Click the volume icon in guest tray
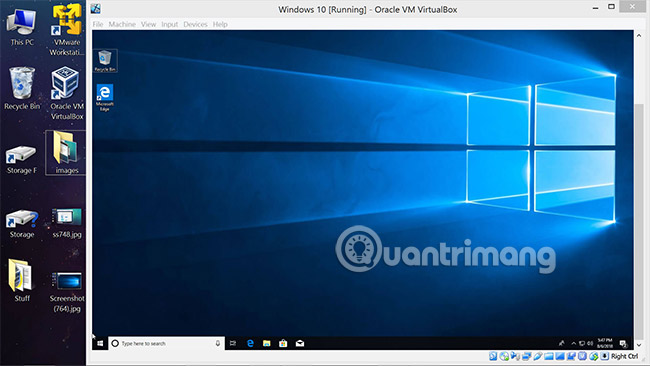The image size is (650, 366). click(x=590, y=343)
